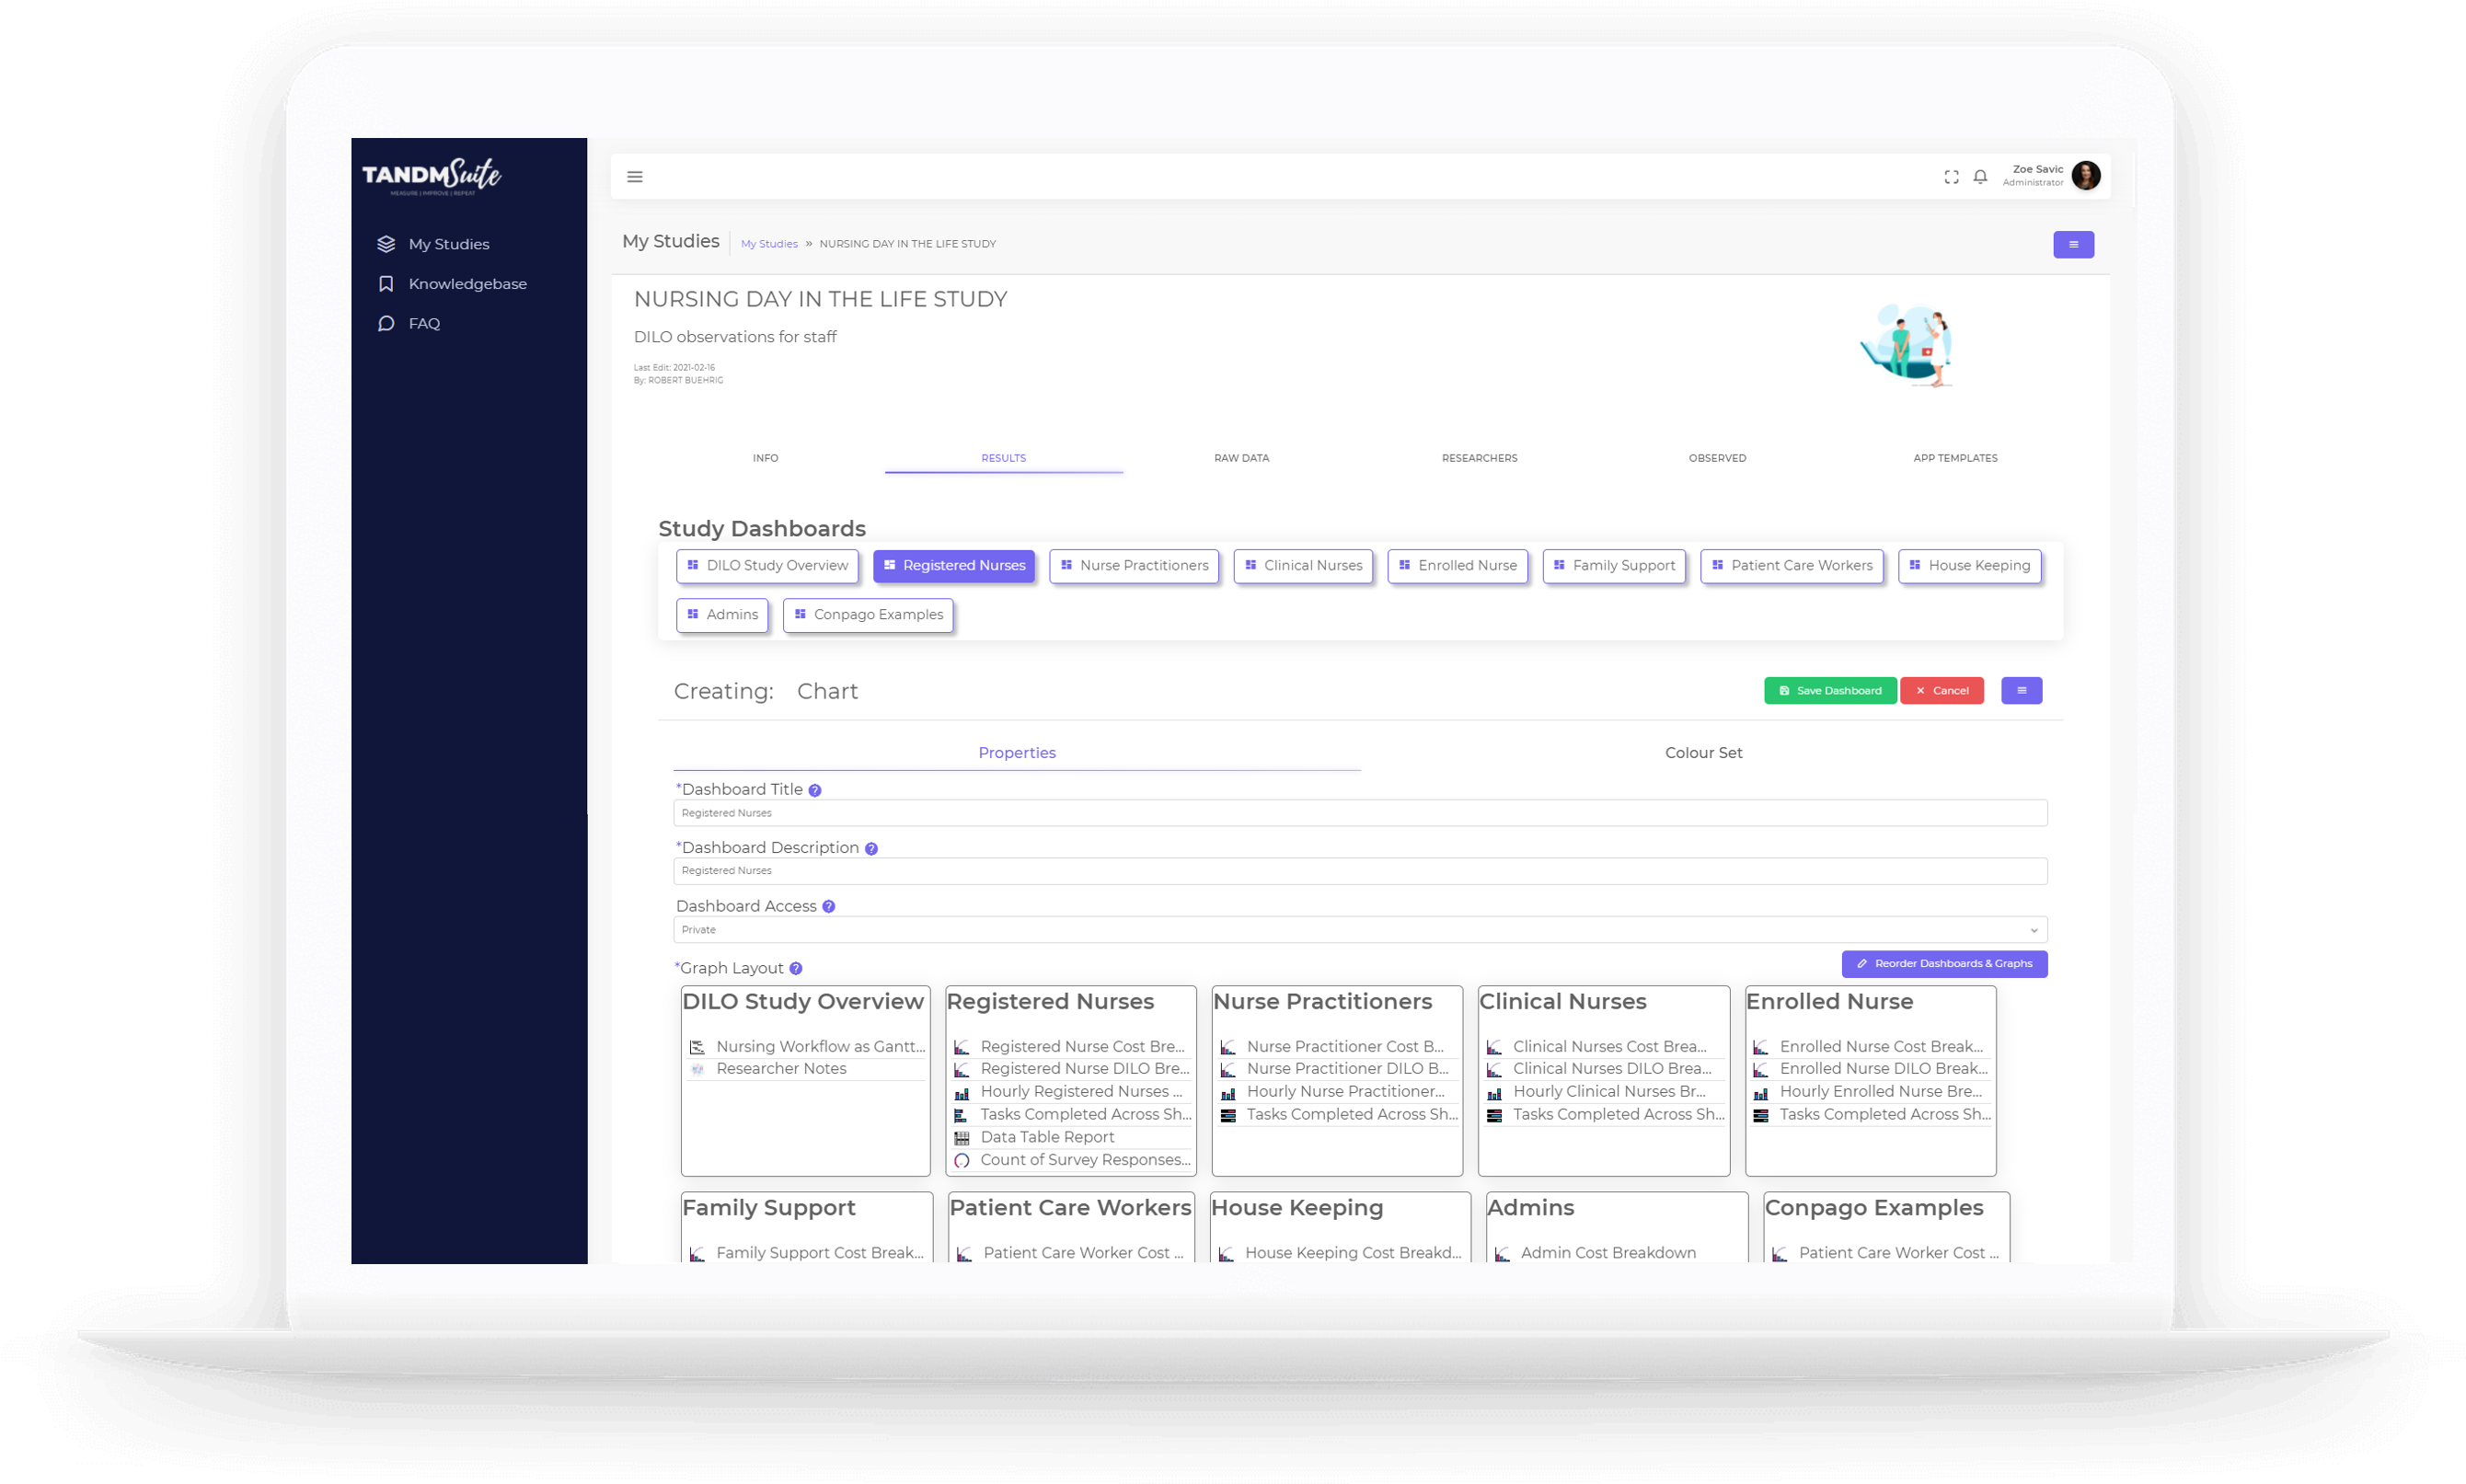This screenshot has width=2466, height=1484.
Task: Focus the Dashboard Description input field
Action: (1360, 871)
